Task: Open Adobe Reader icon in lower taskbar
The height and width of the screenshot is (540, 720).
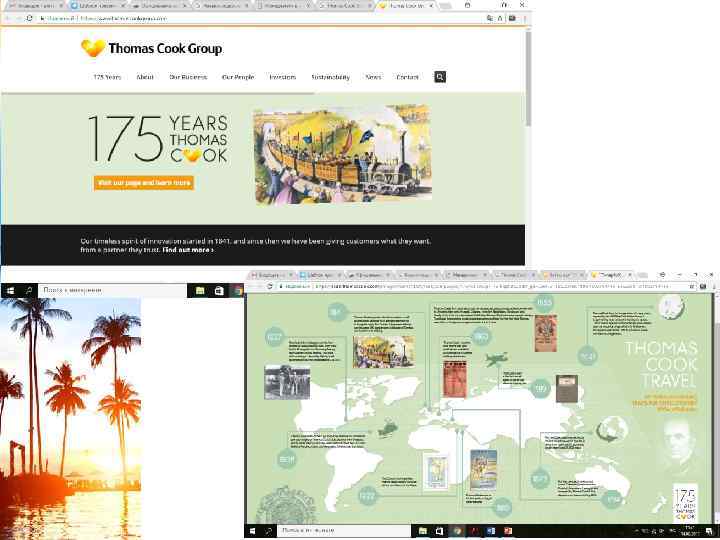Action: tap(474, 531)
